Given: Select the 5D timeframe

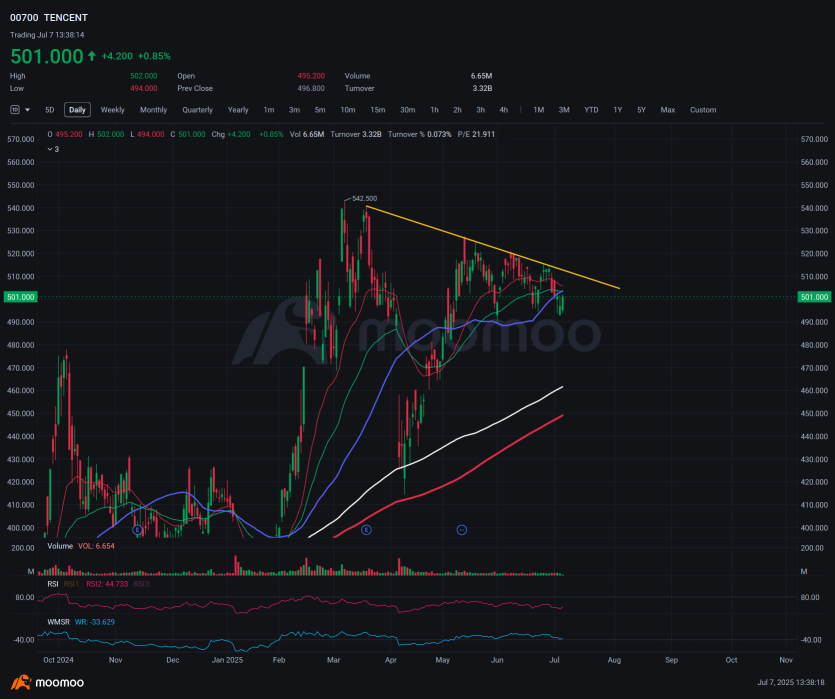Looking at the screenshot, I should 50,110.
